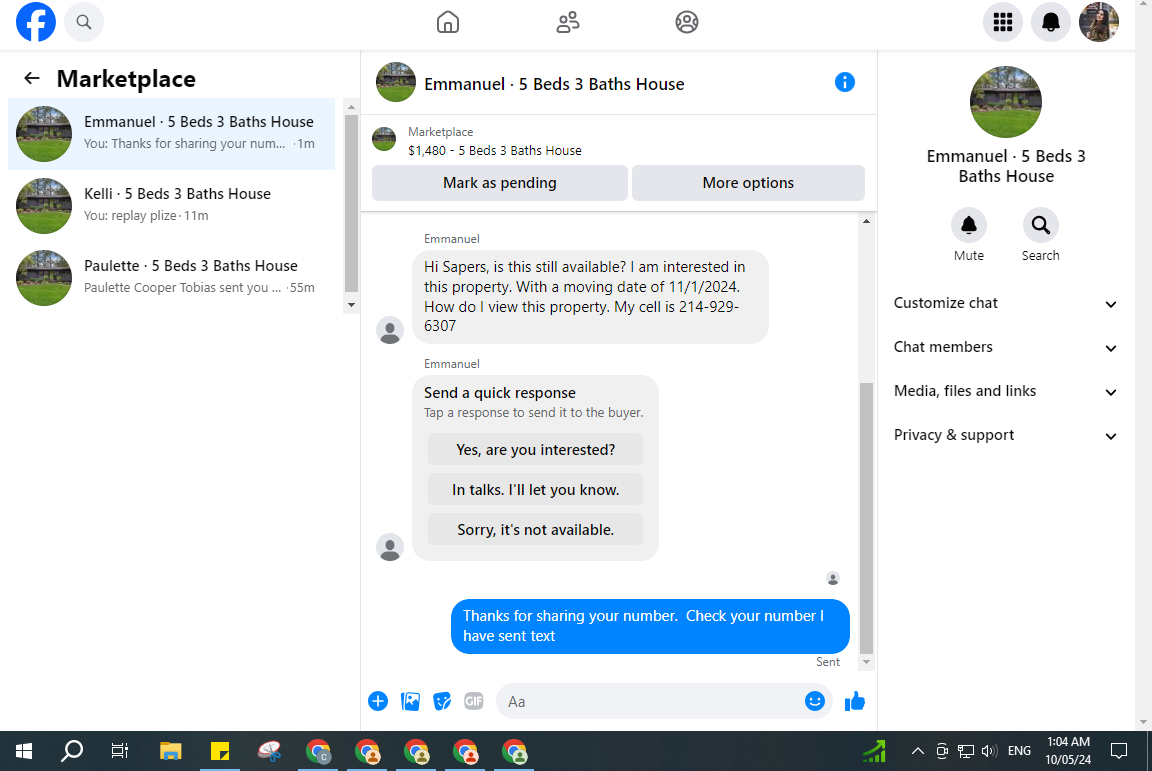1152x771 pixels.
Task: Open the Groups icon in top navigation
Action: tap(686, 22)
